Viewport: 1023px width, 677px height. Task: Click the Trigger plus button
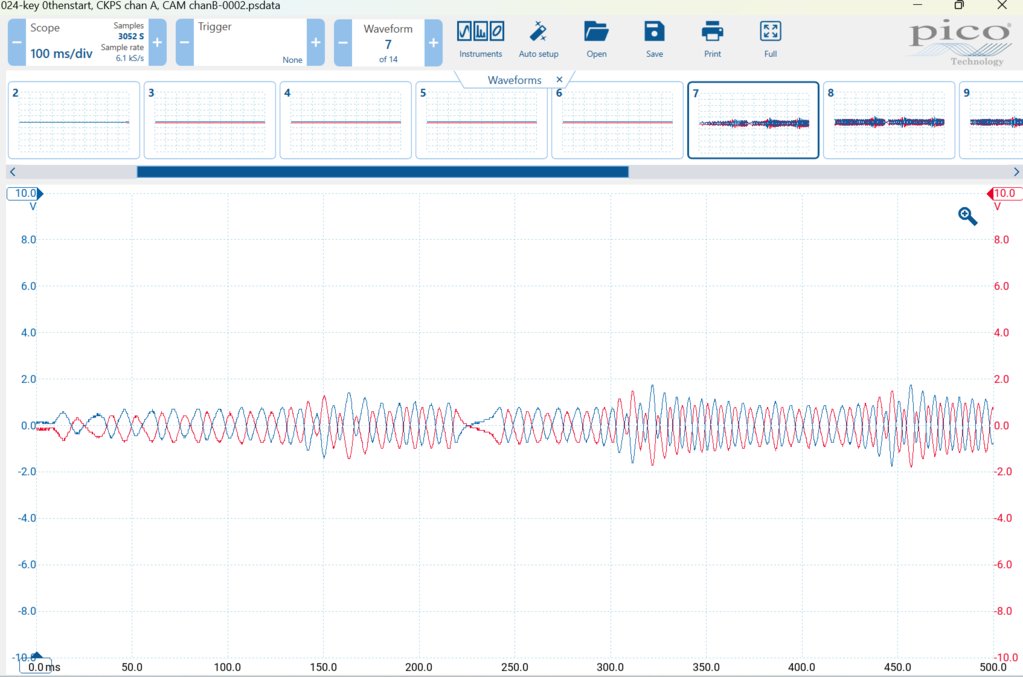click(x=316, y=42)
